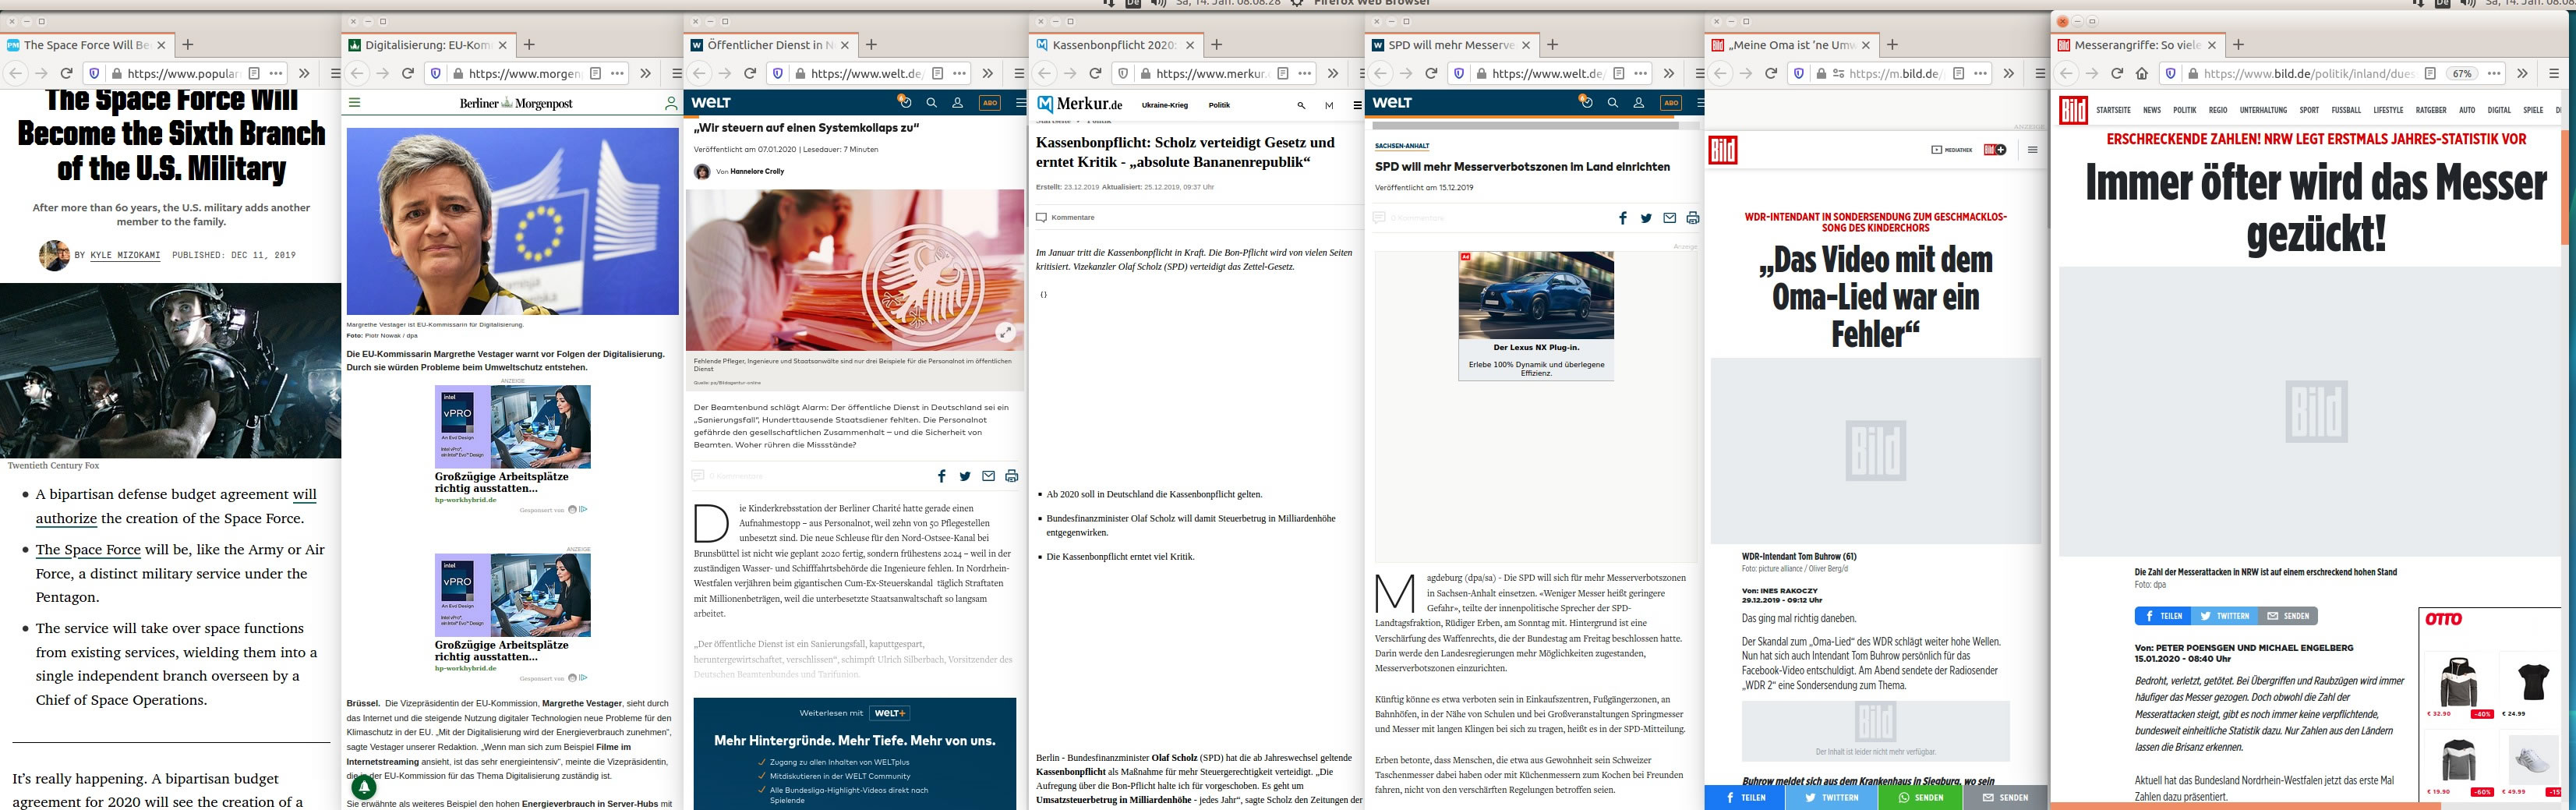Open new tab in Space Force window
Image resolution: width=2576 pixels, height=810 pixels.
coord(187,45)
